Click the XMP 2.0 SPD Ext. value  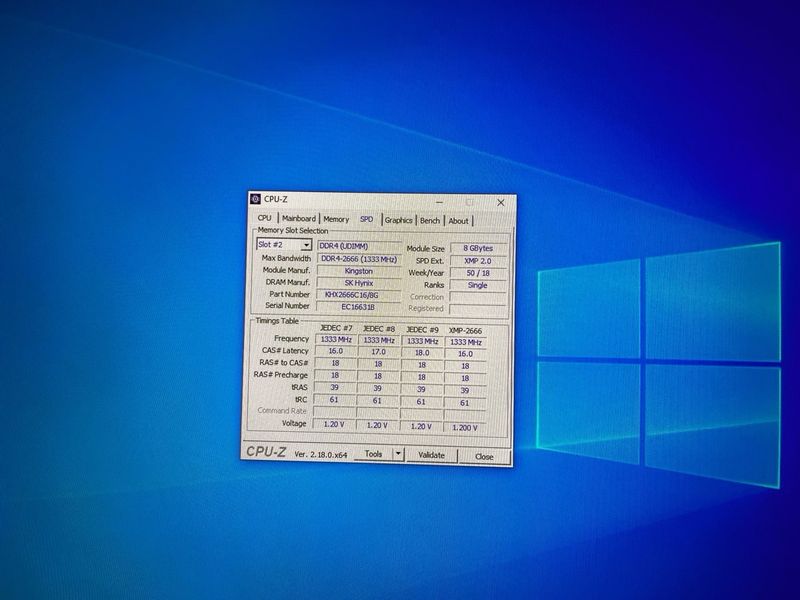pos(478,261)
